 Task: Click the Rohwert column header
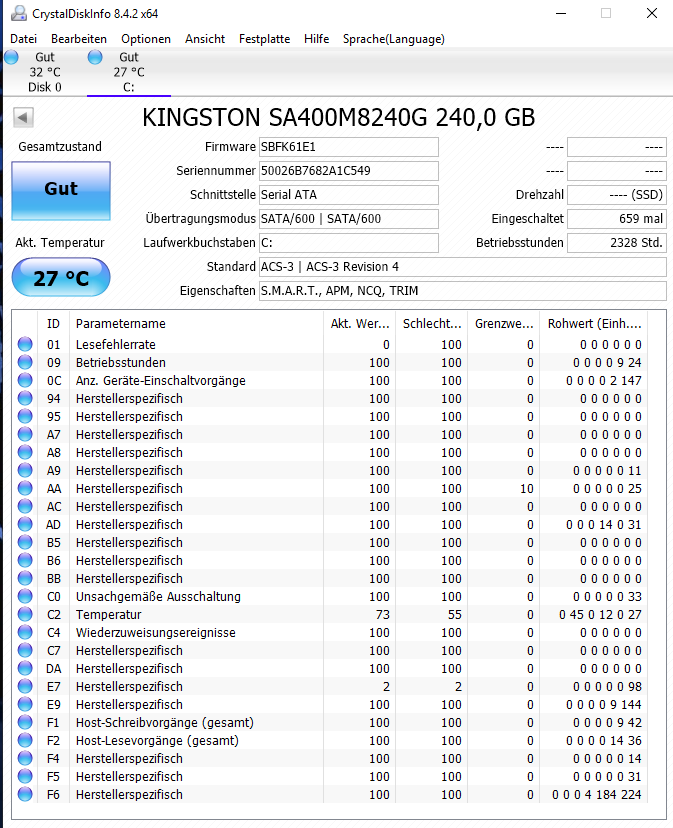click(x=594, y=324)
